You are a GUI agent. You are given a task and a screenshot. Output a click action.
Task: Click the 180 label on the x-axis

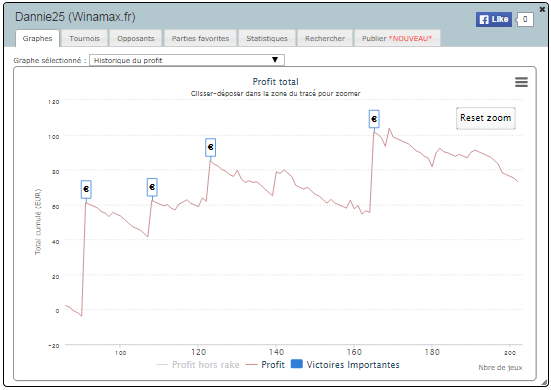click(x=432, y=352)
